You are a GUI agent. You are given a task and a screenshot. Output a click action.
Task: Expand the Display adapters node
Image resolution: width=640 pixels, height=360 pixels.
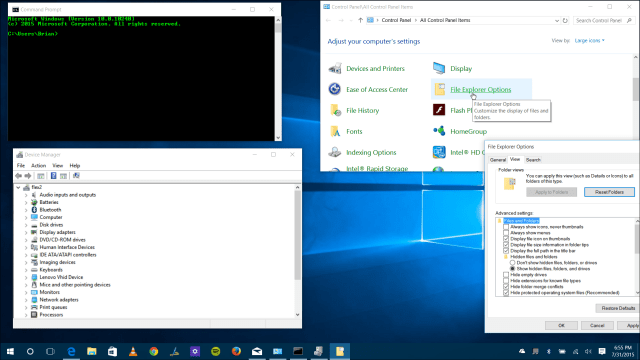[26, 232]
